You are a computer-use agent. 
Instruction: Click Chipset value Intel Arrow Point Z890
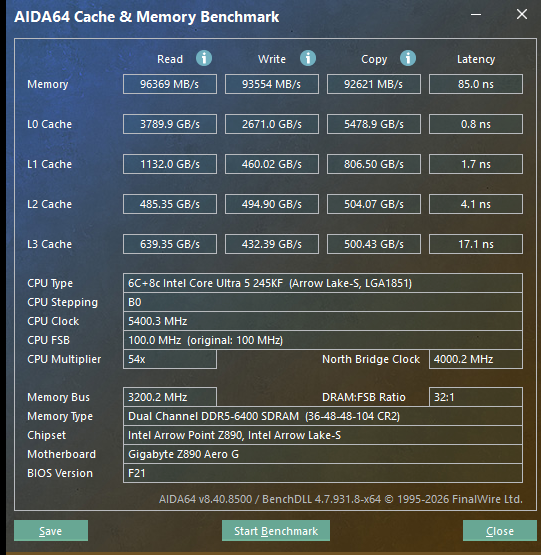click(323, 435)
